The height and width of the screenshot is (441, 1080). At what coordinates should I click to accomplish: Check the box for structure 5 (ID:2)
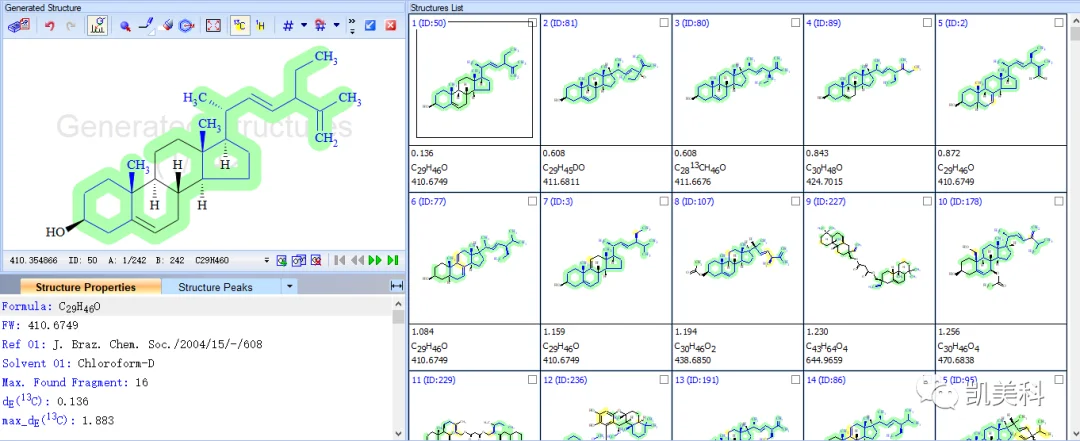coord(1059,23)
